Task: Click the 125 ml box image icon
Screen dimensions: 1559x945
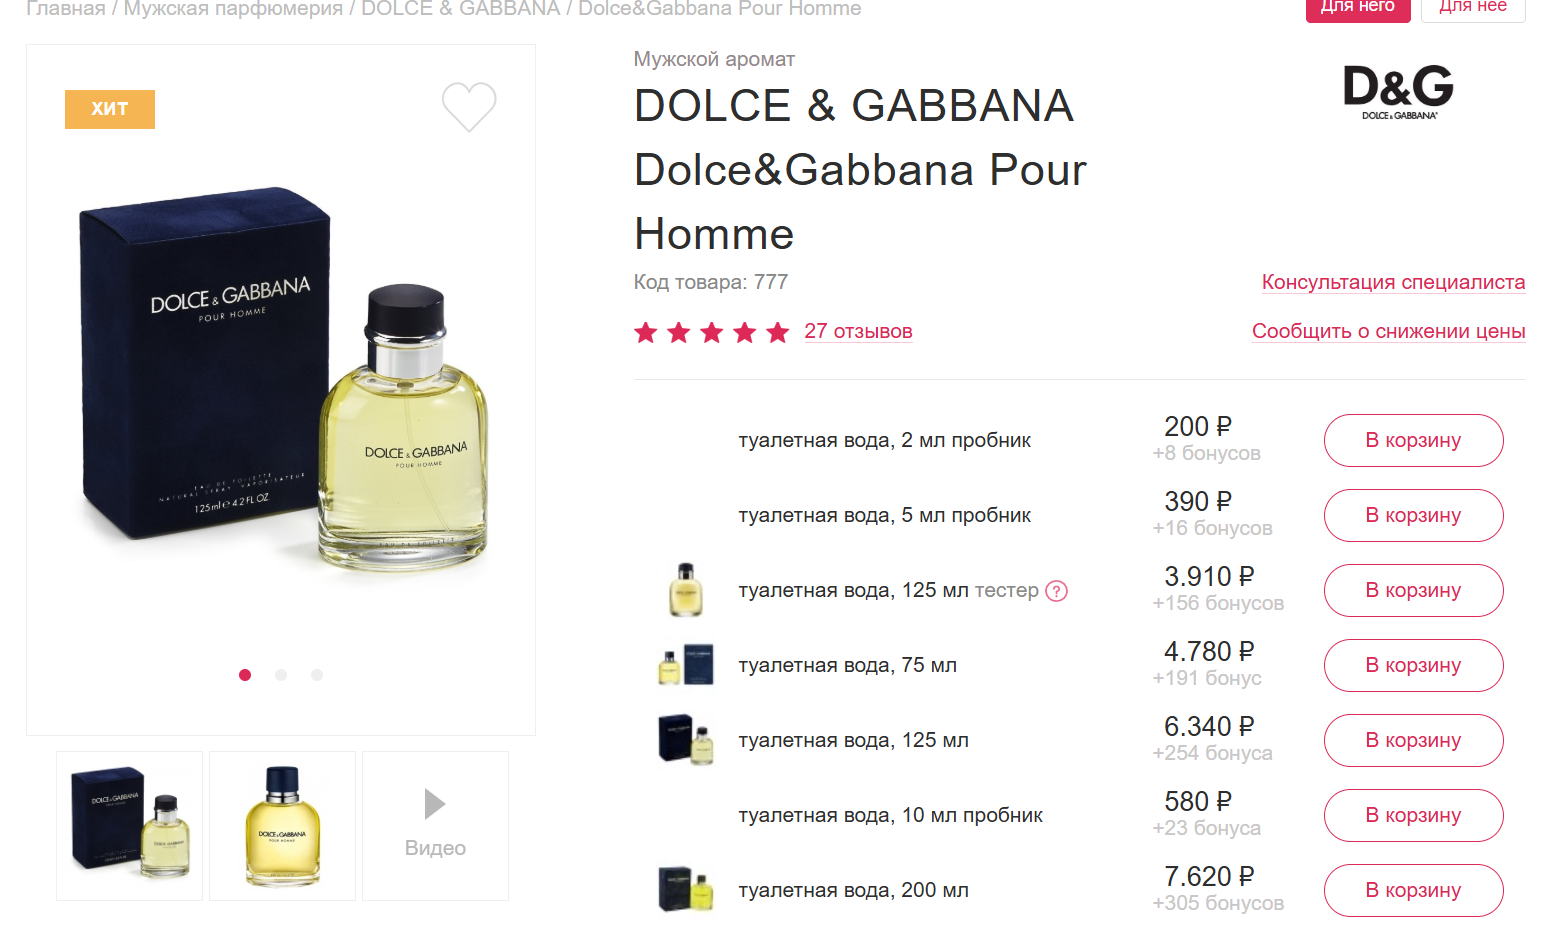Action: (x=686, y=740)
